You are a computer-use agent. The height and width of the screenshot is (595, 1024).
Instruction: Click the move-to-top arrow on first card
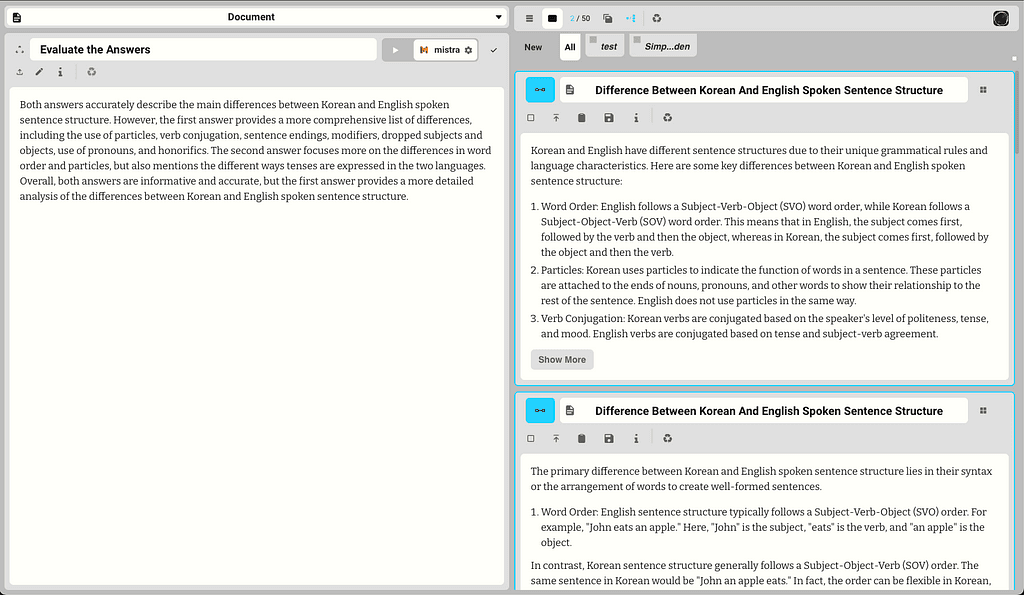point(556,118)
